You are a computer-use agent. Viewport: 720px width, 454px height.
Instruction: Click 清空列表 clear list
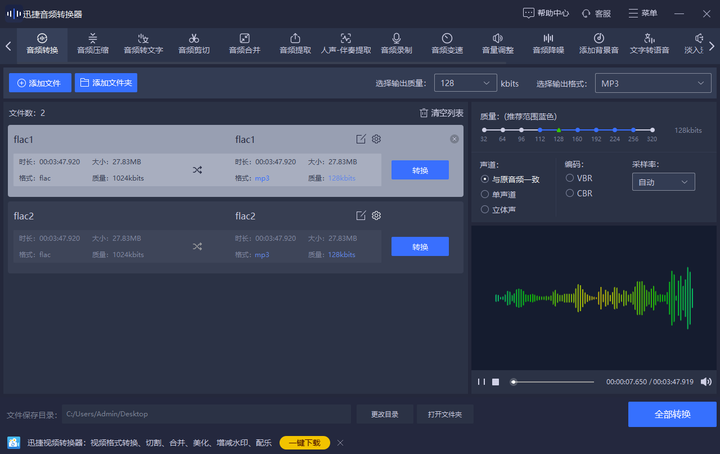click(x=441, y=113)
